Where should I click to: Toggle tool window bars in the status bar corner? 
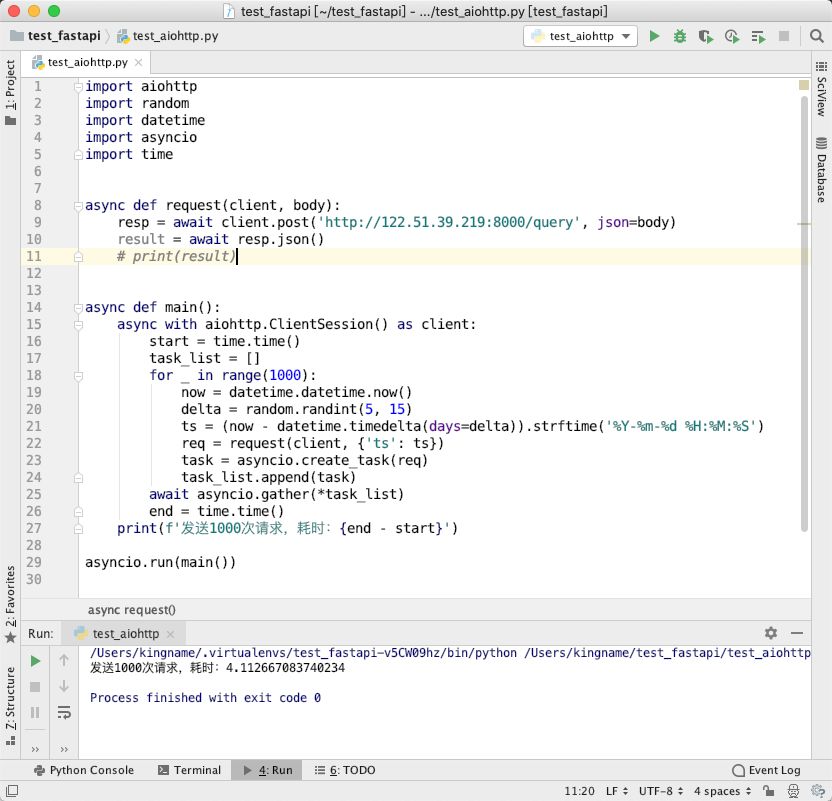click(x=11, y=790)
